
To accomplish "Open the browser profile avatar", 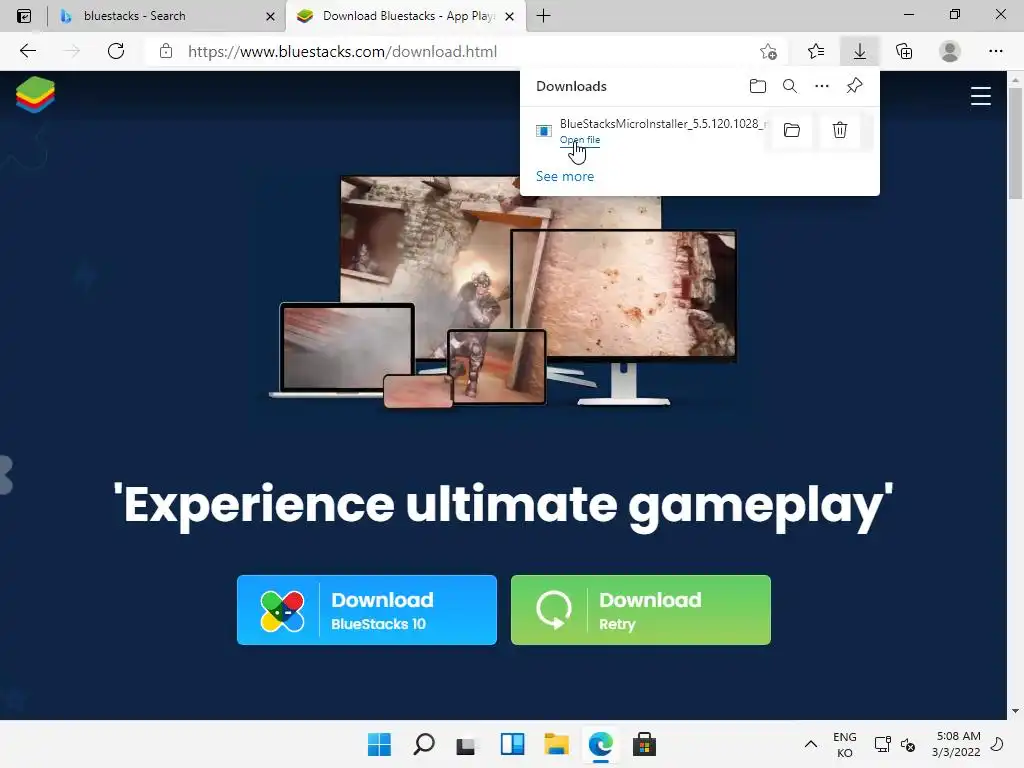I will (x=950, y=51).
